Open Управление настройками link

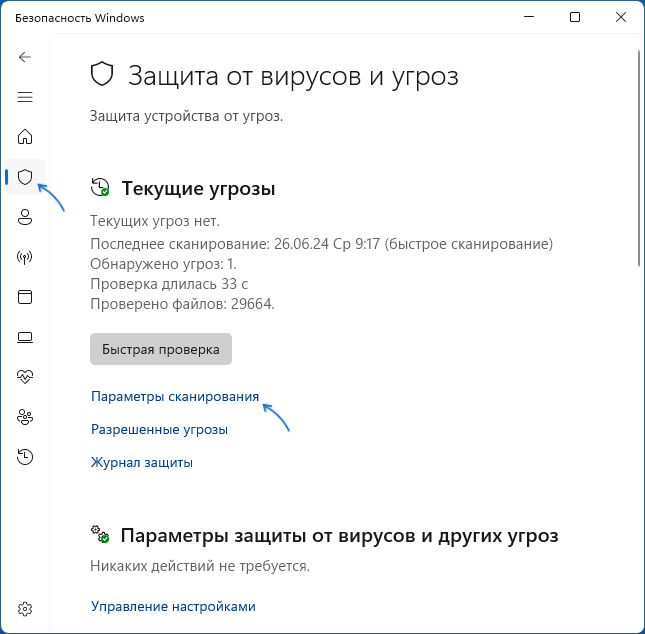point(173,606)
